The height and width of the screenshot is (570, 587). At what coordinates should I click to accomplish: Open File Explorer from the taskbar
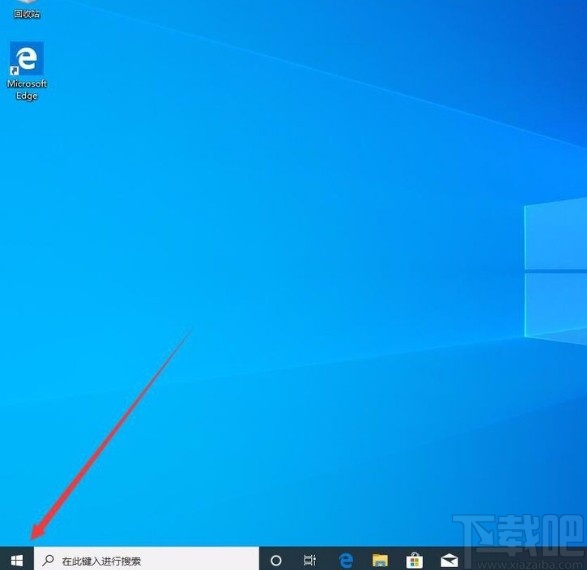(380, 560)
